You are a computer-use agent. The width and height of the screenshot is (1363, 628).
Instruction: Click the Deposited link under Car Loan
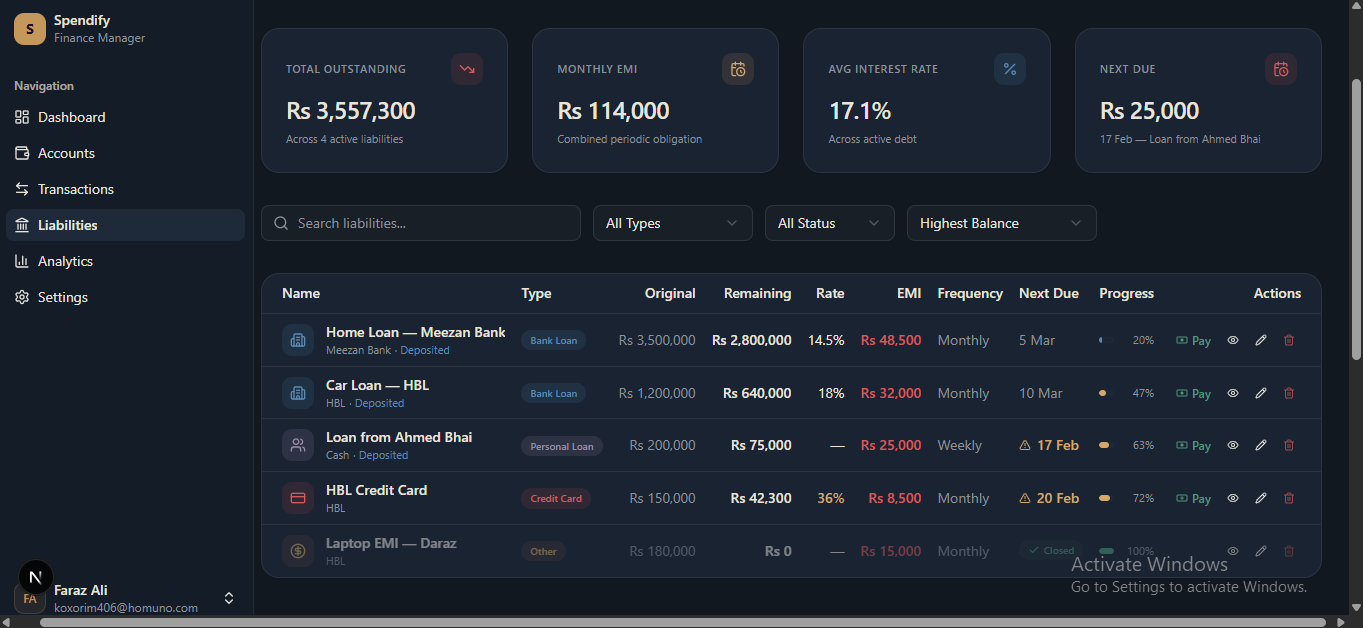[x=379, y=401]
